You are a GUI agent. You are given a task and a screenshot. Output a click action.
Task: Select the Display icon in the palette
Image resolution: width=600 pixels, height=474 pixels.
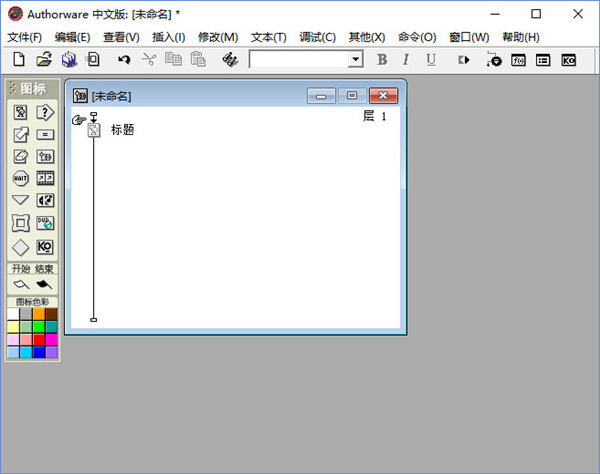coord(20,112)
